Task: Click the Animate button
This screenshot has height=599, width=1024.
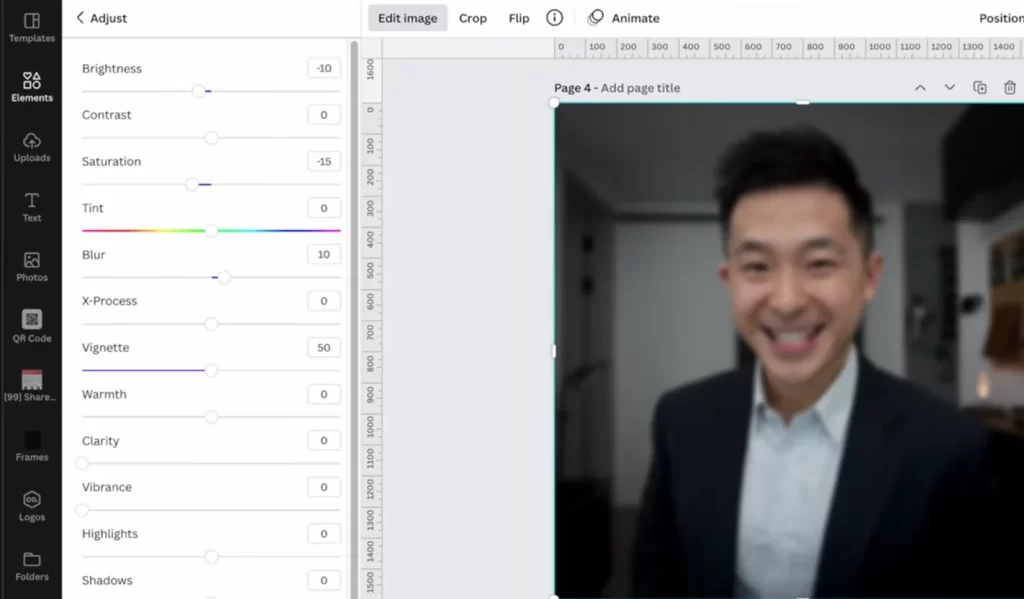Action: (624, 18)
